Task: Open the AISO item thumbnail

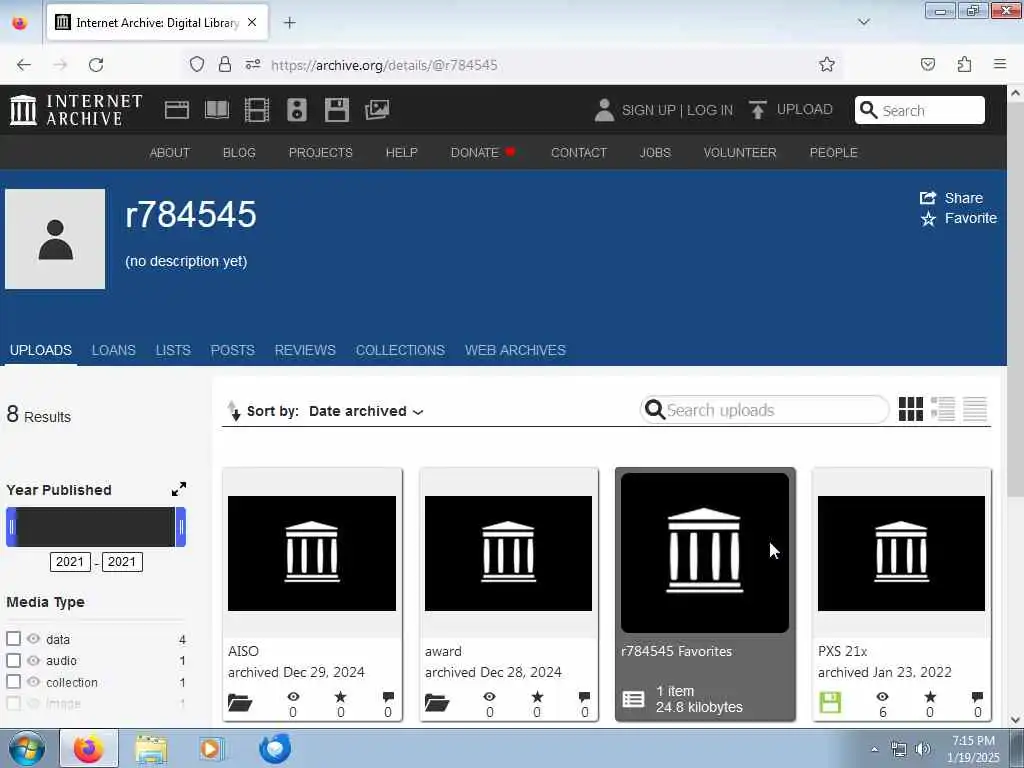Action: [x=312, y=553]
